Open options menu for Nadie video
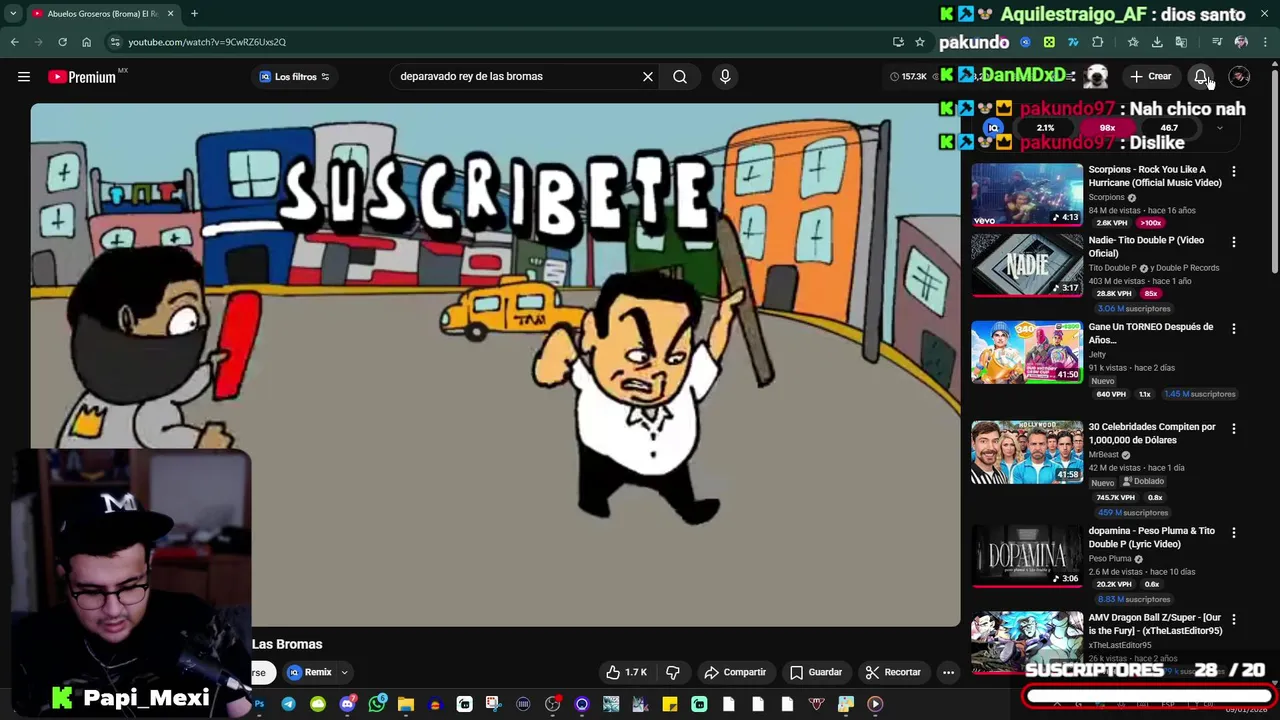The image size is (1280, 720). (x=1233, y=242)
